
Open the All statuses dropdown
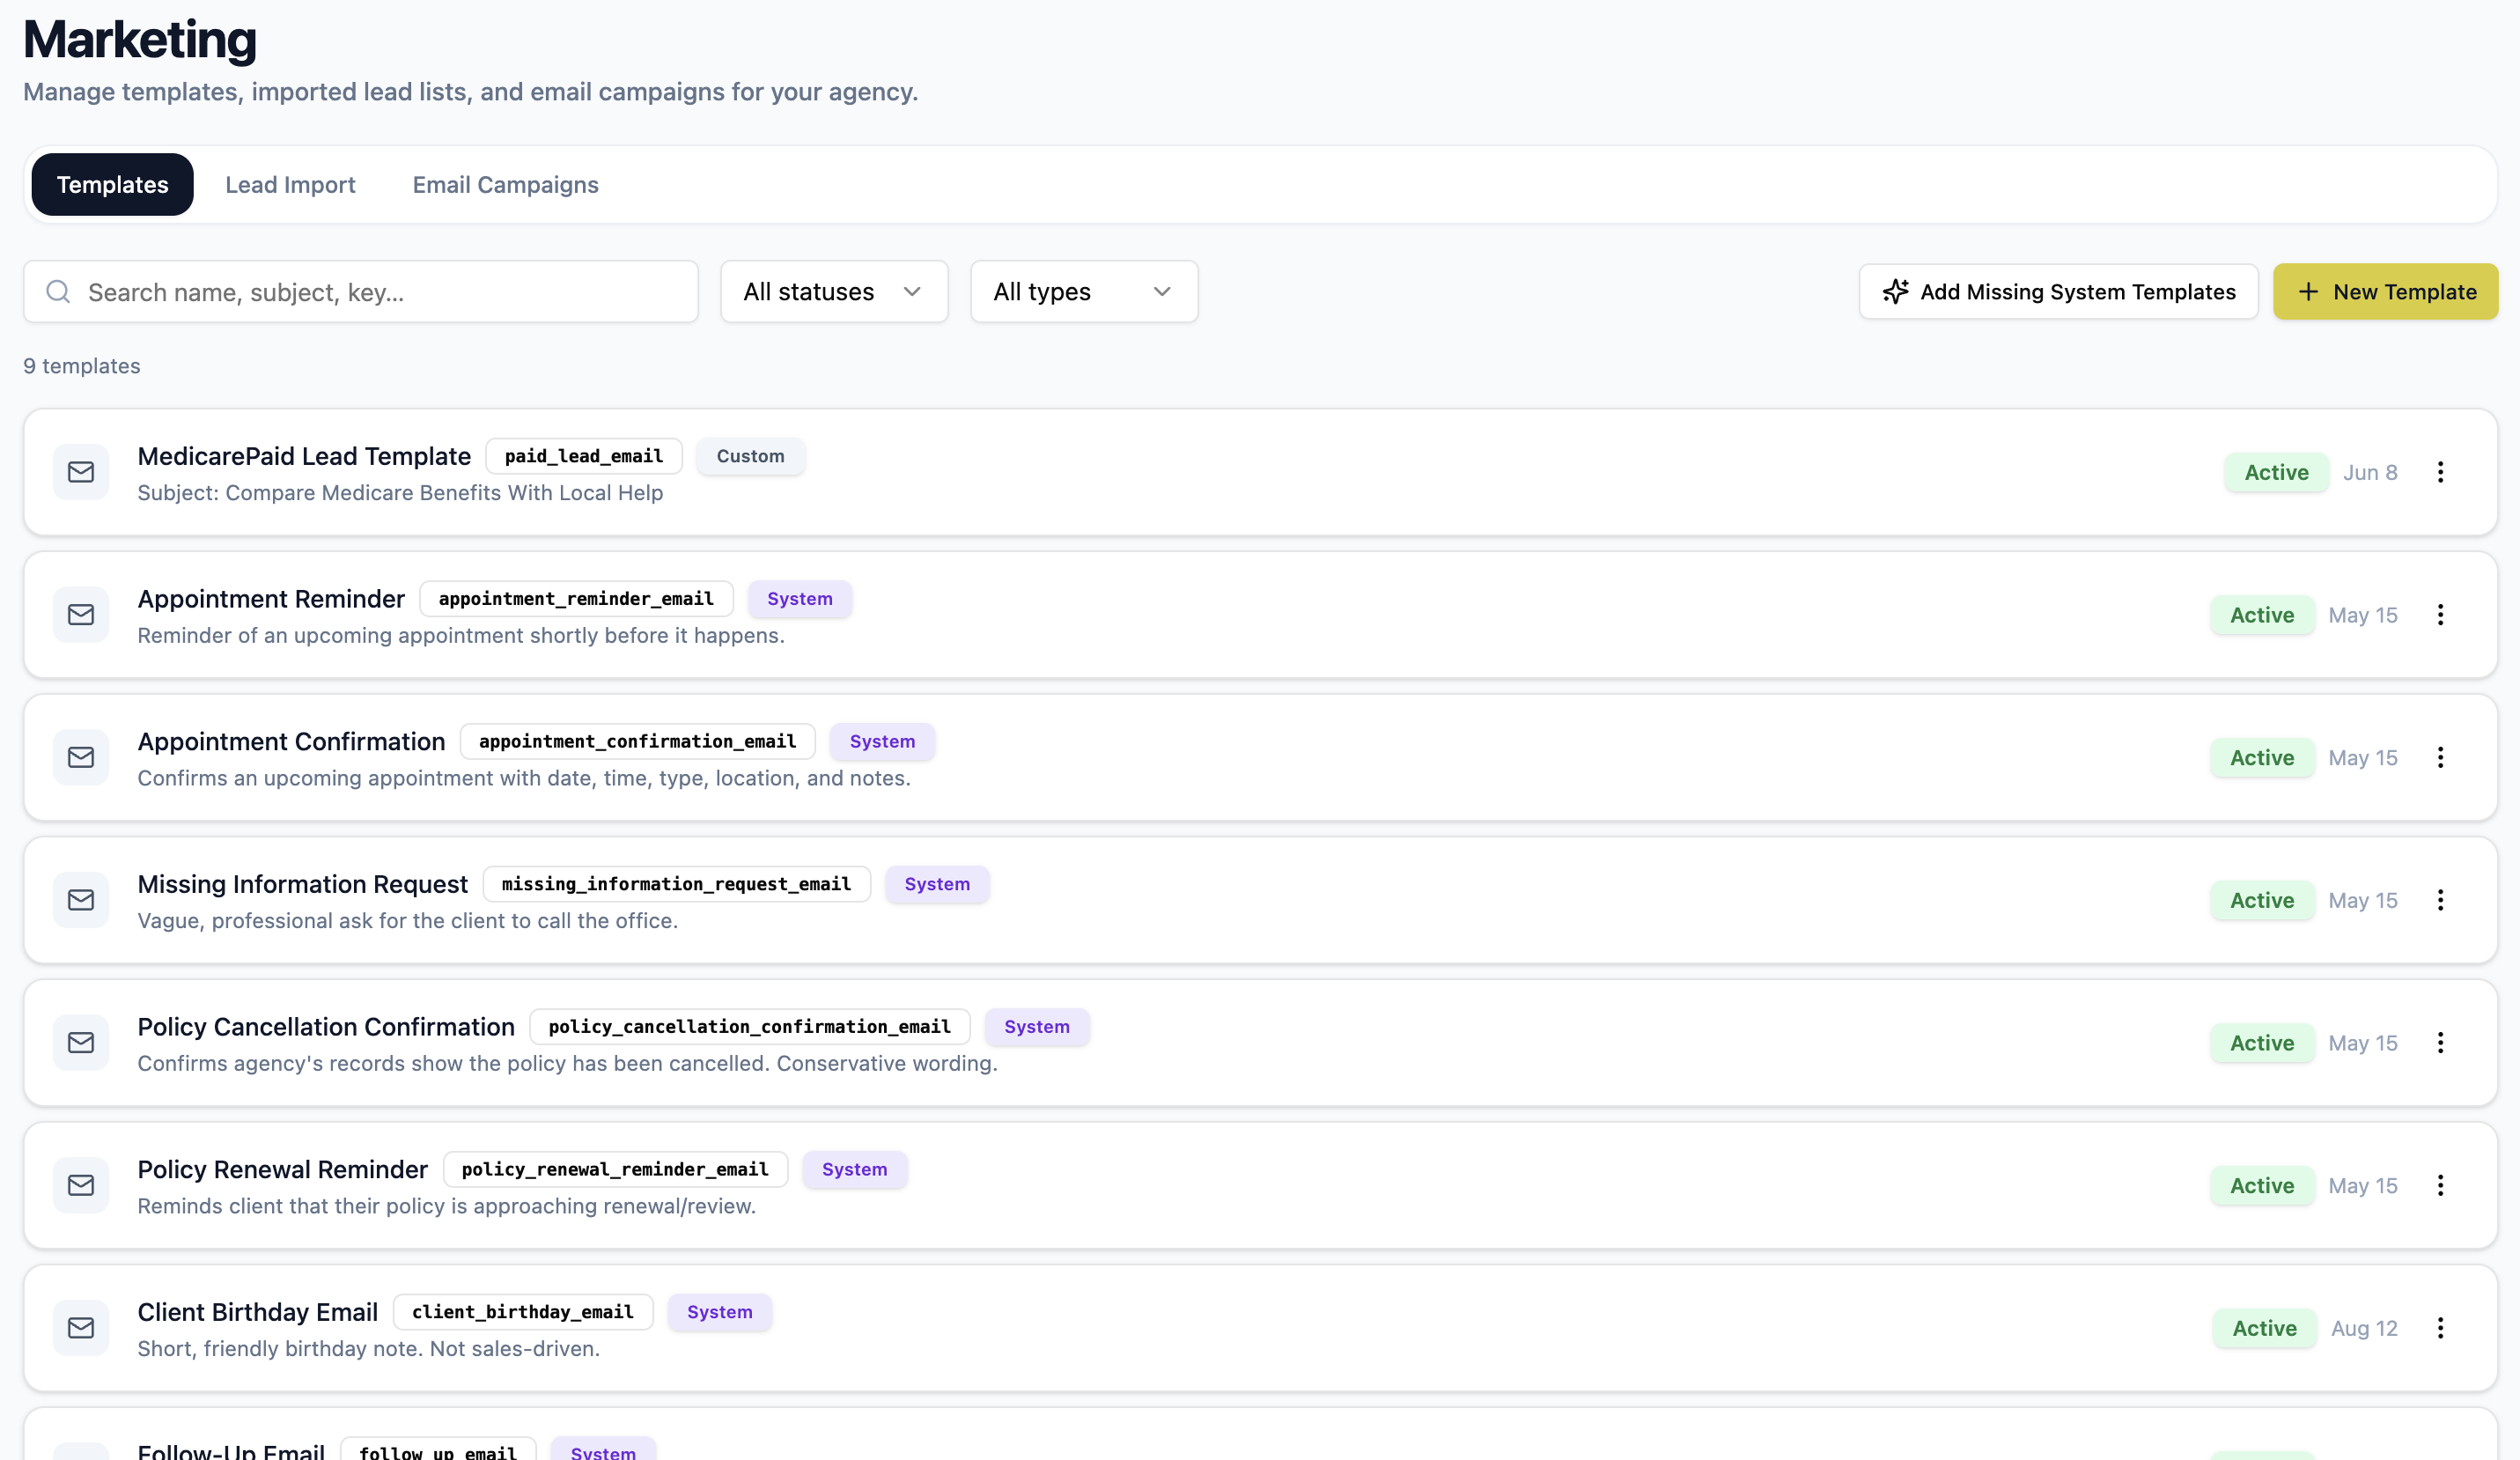pos(834,292)
